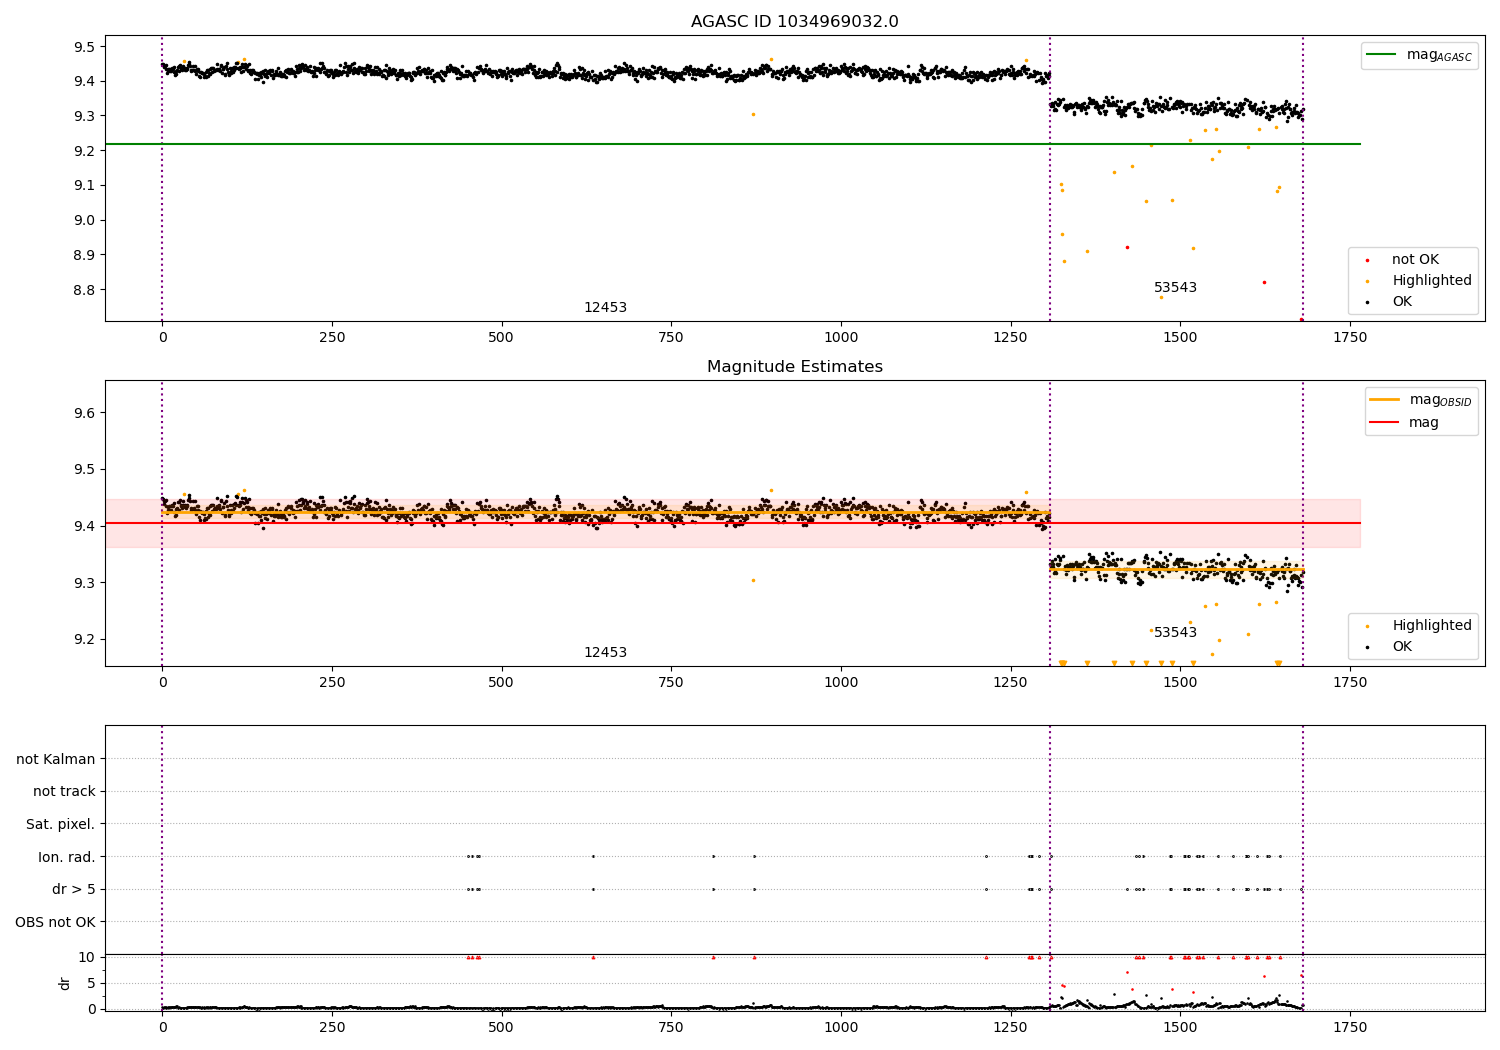Click obsid label '53543' in Magnitude Estimates plot
Image resolution: width=1500 pixels, height=1050 pixels.
1175,633
